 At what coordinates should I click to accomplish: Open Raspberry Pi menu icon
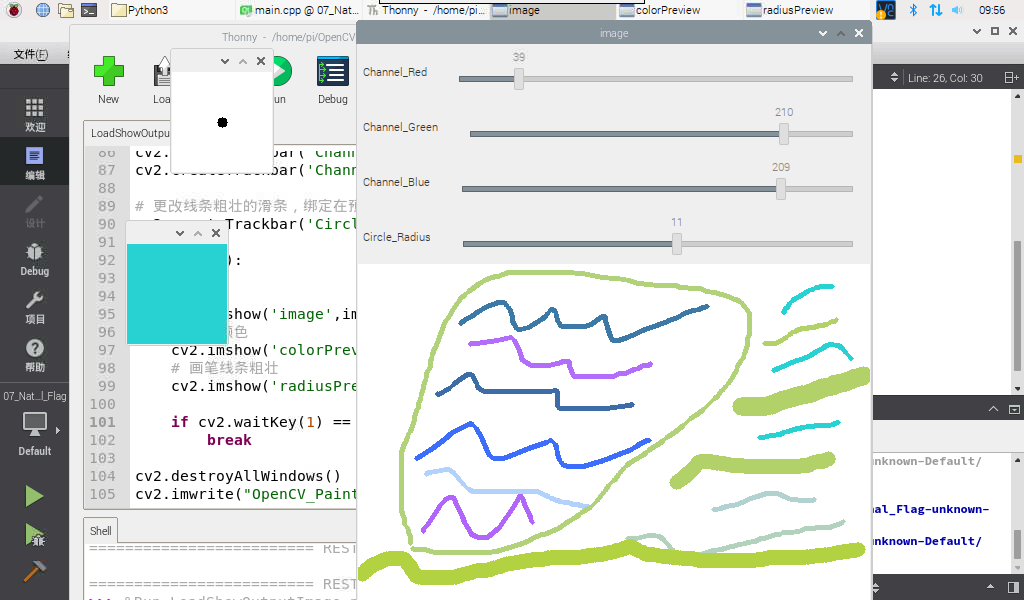click(14, 10)
